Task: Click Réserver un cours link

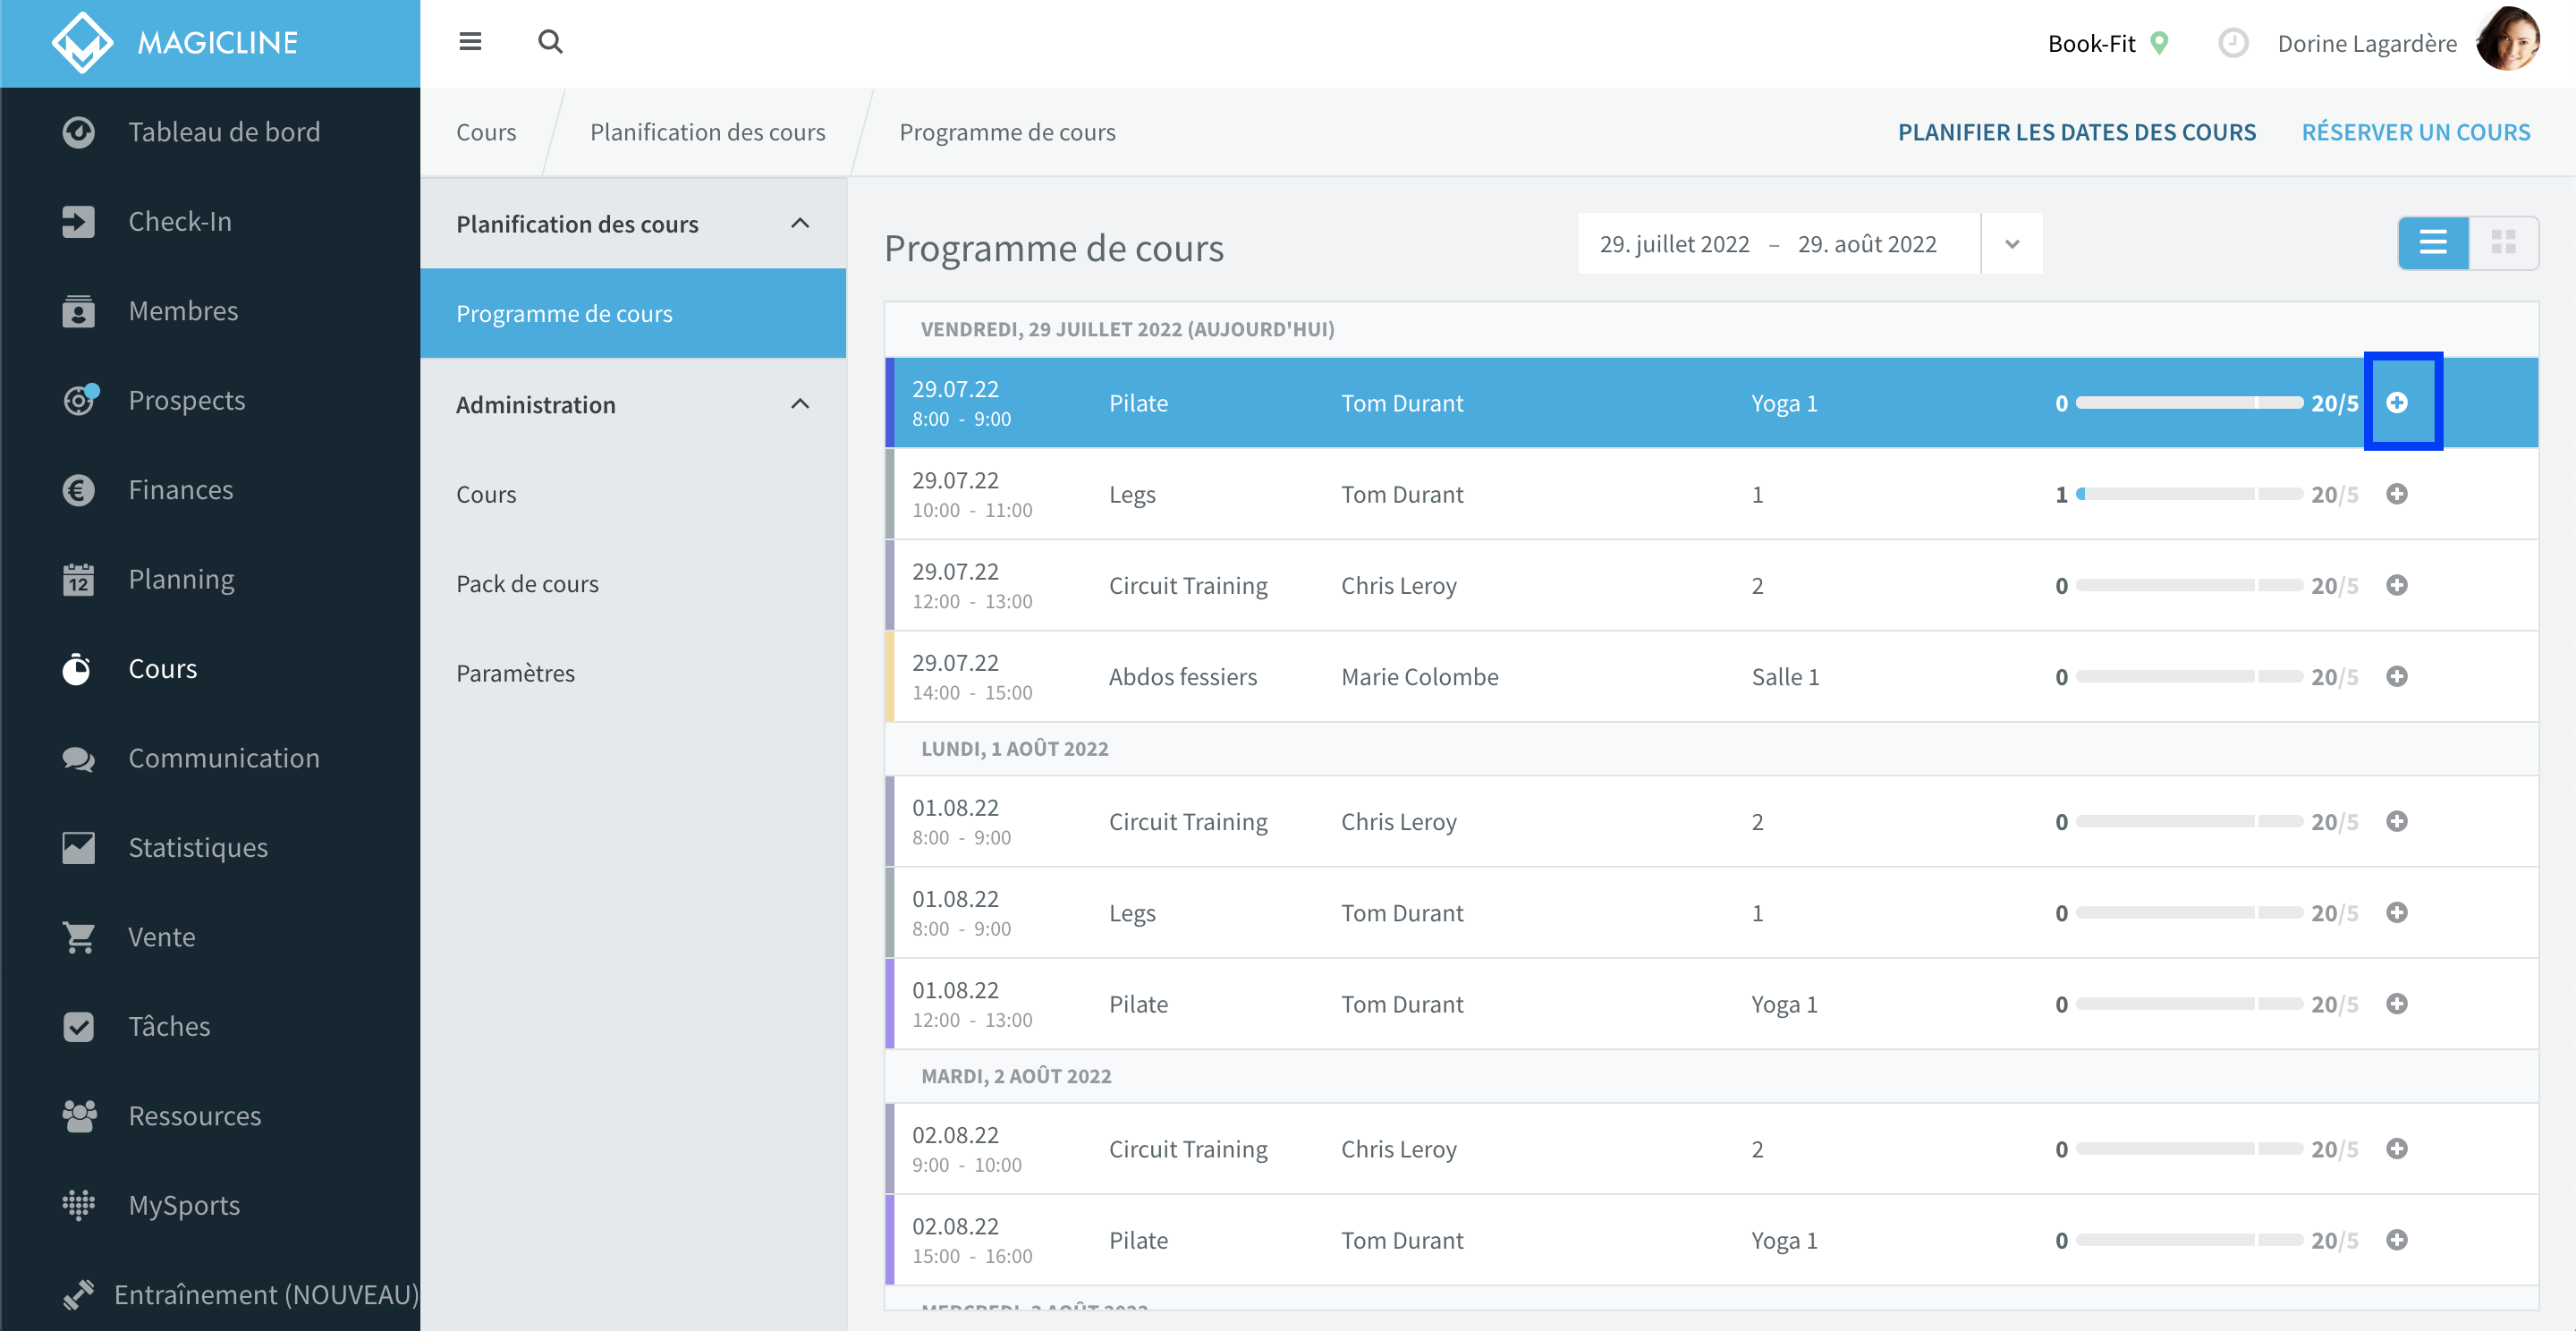Action: [2416, 132]
